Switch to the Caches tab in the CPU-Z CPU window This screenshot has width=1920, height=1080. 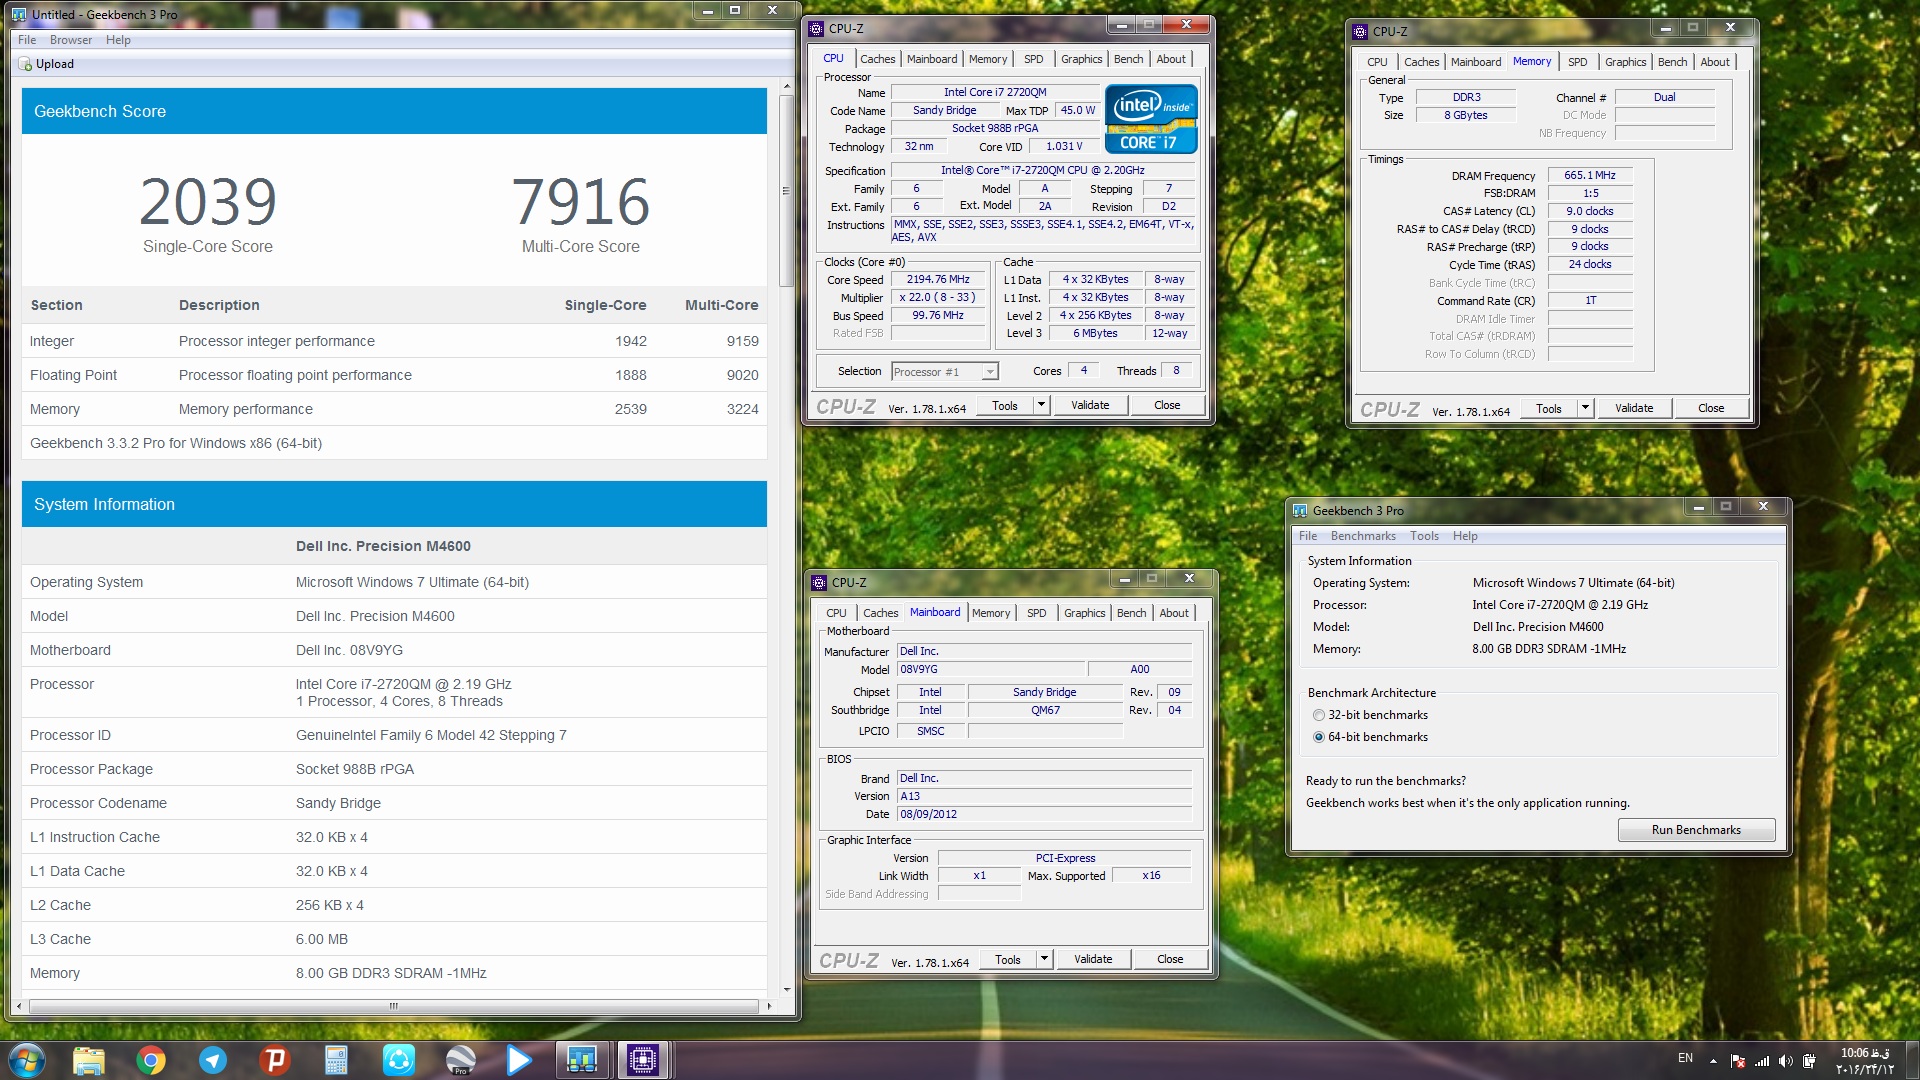[878, 59]
